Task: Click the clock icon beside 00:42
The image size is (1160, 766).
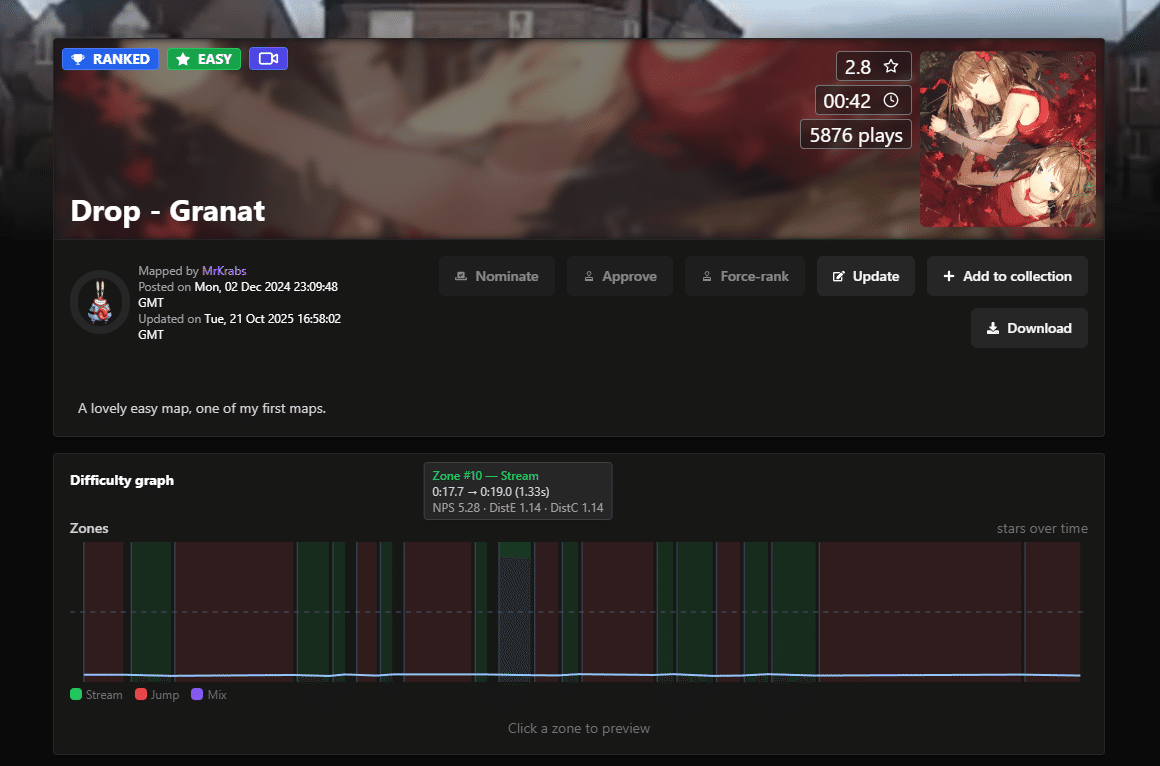Action: click(891, 101)
